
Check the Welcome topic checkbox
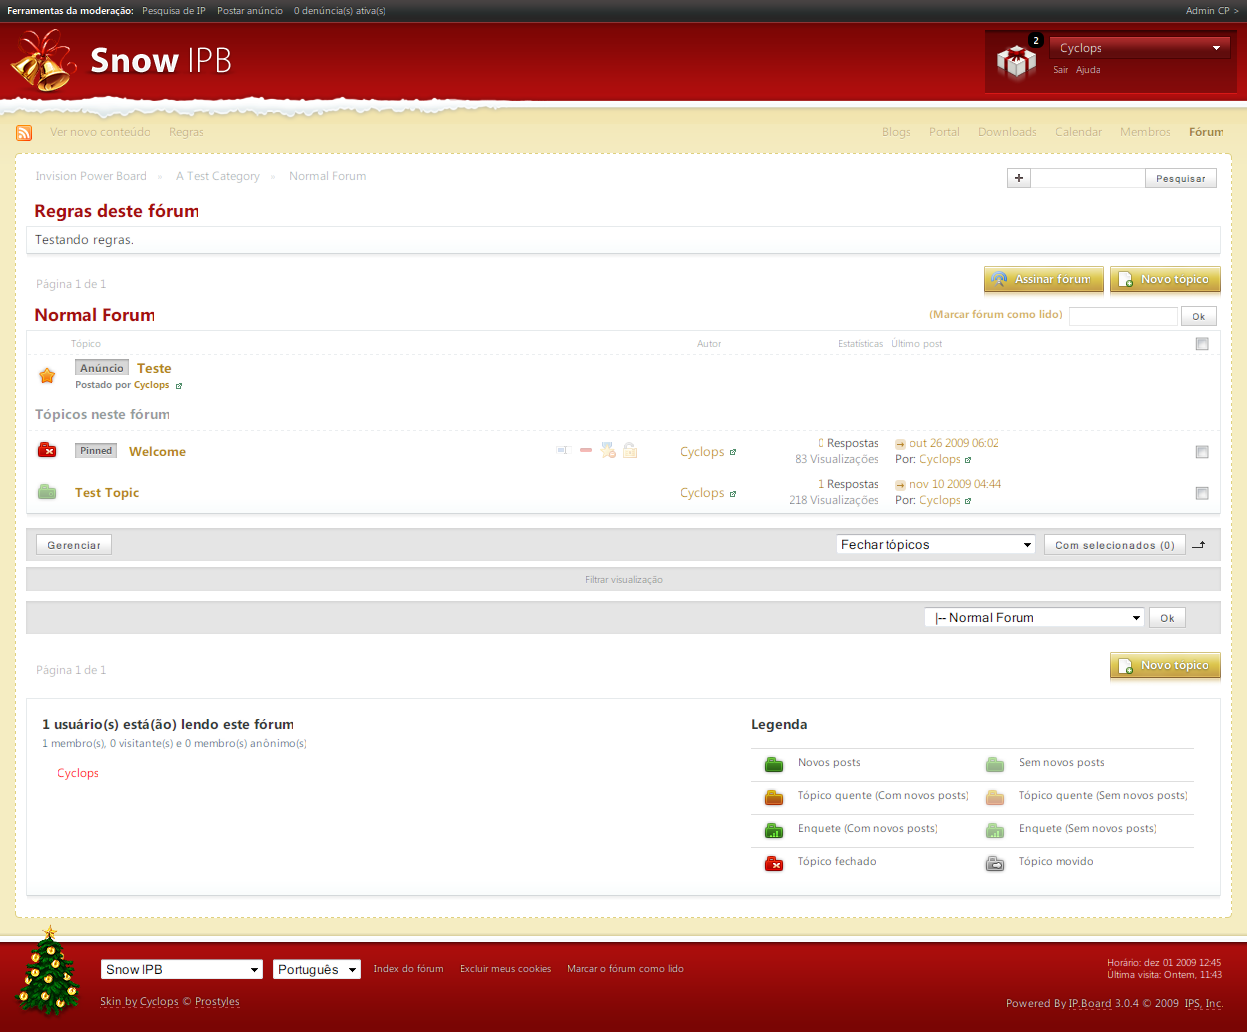click(1202, 452)
